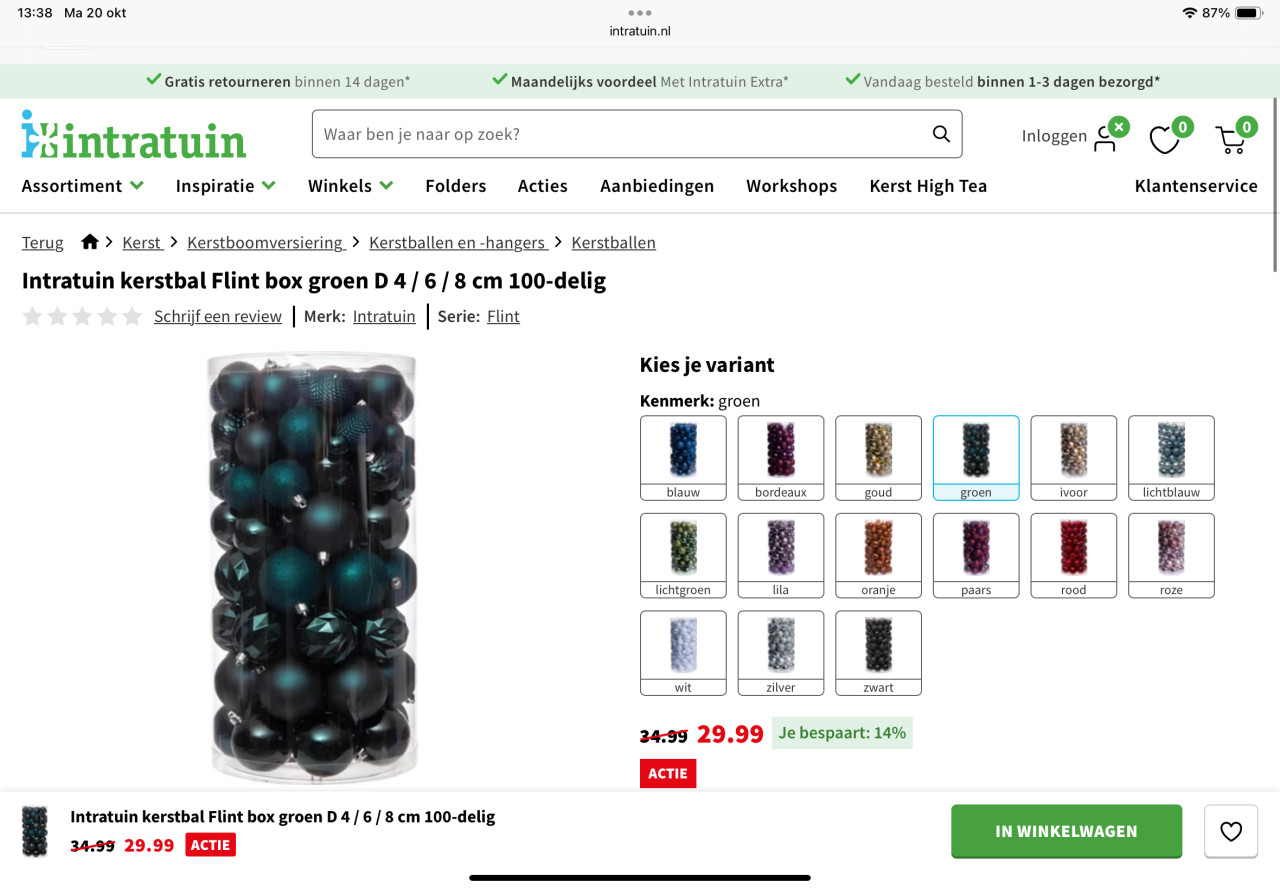Click the Intratuin logo
Viewport: 1280px width, 889px height.
click(x=134, y=135)
